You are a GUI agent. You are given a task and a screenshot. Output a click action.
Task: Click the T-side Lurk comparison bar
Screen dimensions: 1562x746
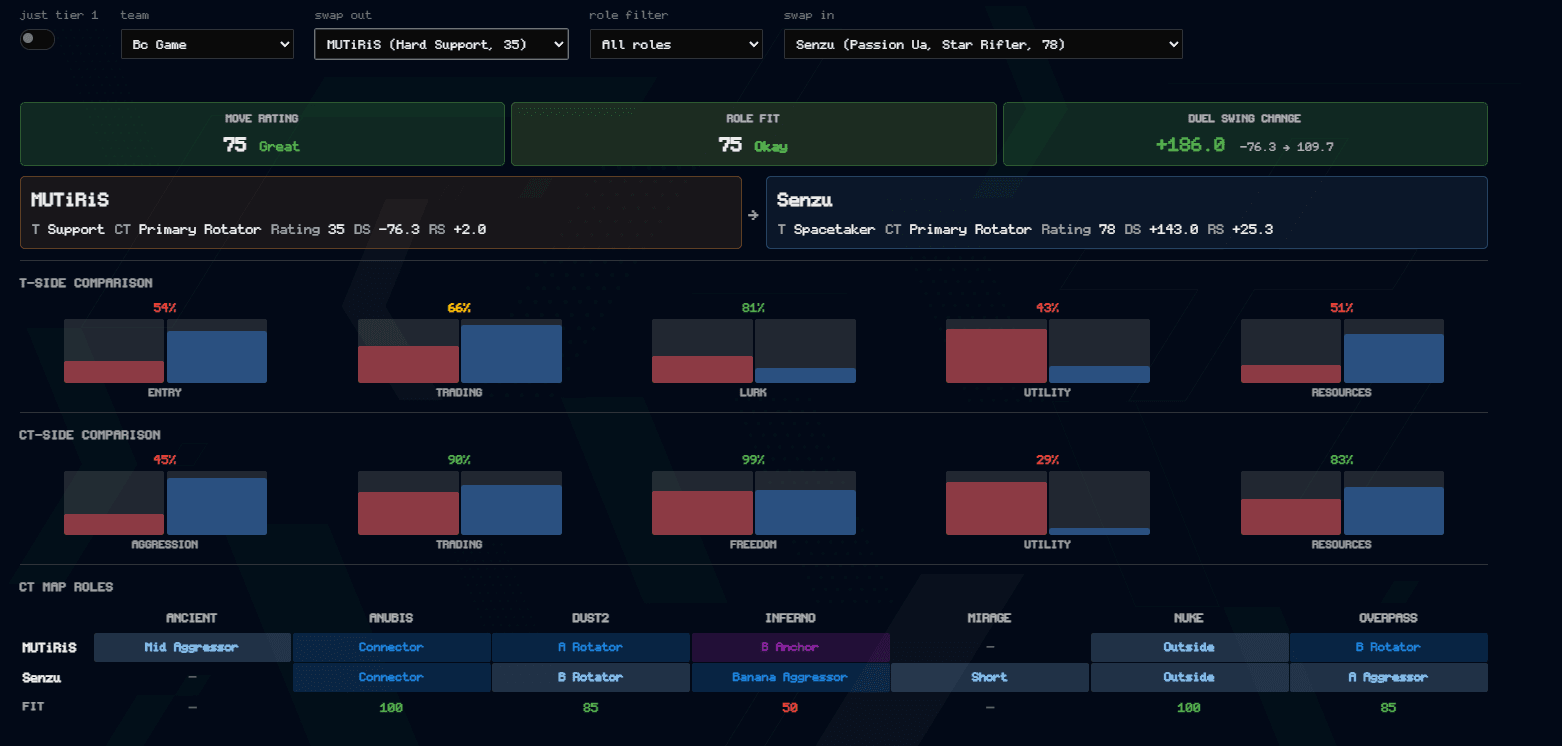pos(754,351)
